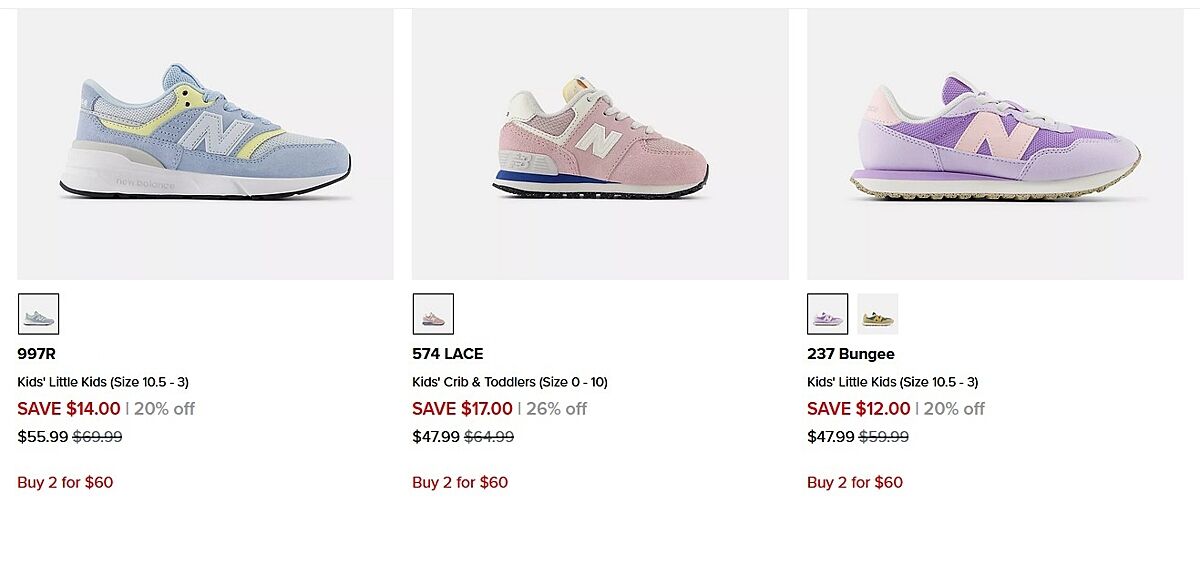The width and height of the screenshot is (1200, 566).
Task: Click Buy 2 for $60 under 997R
Action: pos(65,482)
